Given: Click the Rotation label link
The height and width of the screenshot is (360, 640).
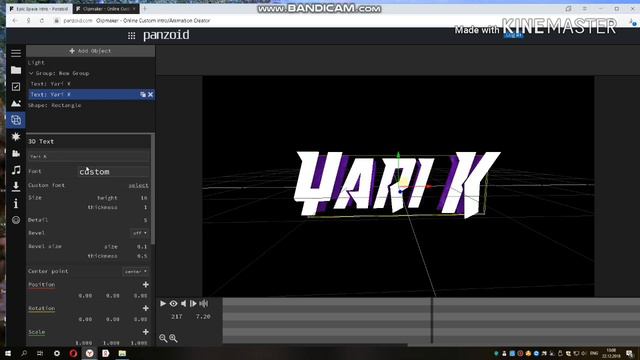Looking at the screenshot, I should click(x=42, y=308).
